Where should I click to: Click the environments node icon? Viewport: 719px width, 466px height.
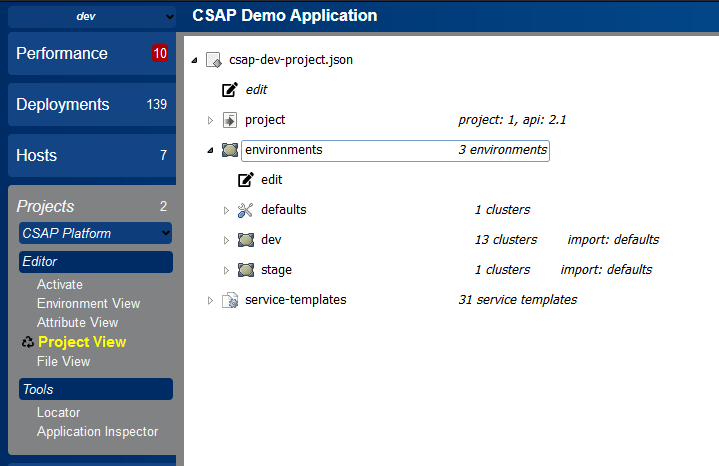point(230,150)
